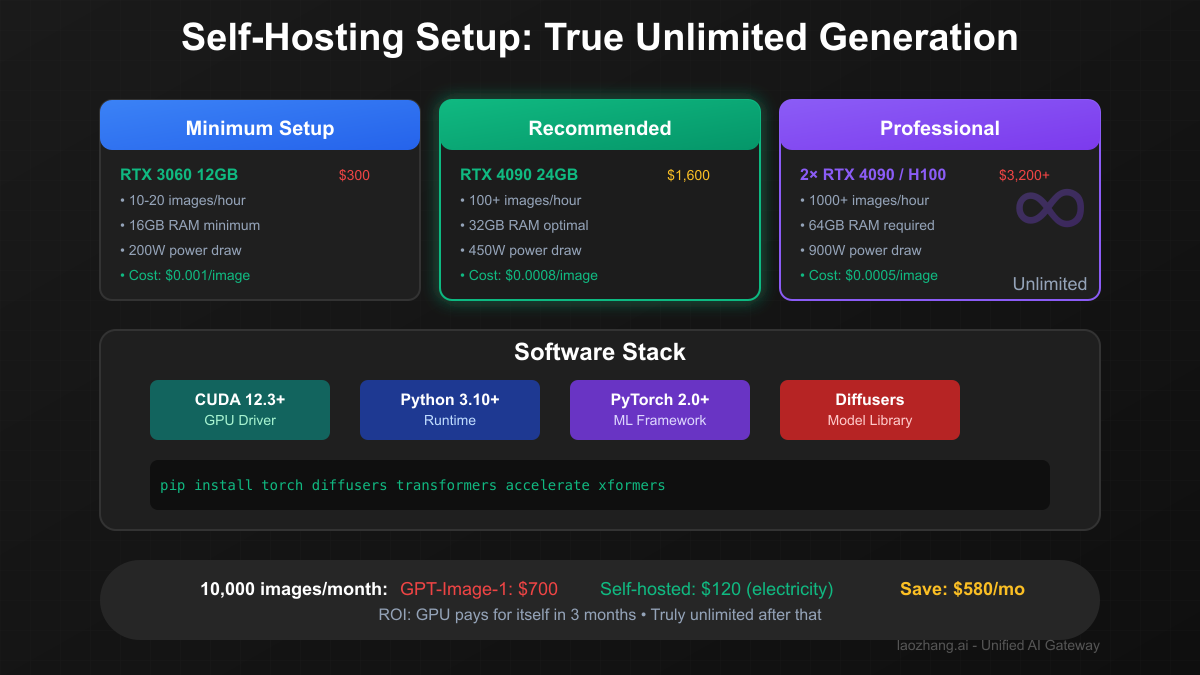Click the laozhang.ai Unified AI Gateway link

[998, 645]
